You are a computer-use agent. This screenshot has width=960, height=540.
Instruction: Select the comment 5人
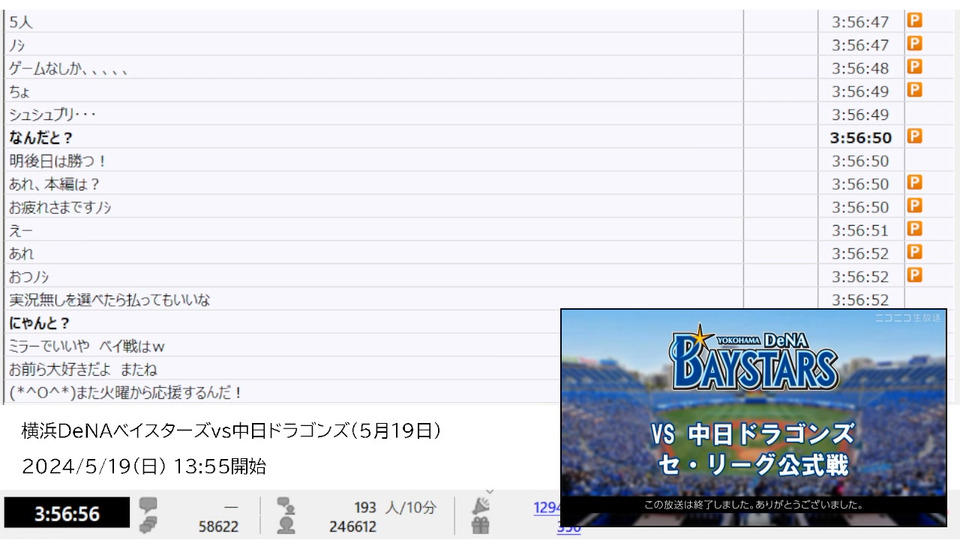point(20,23)
